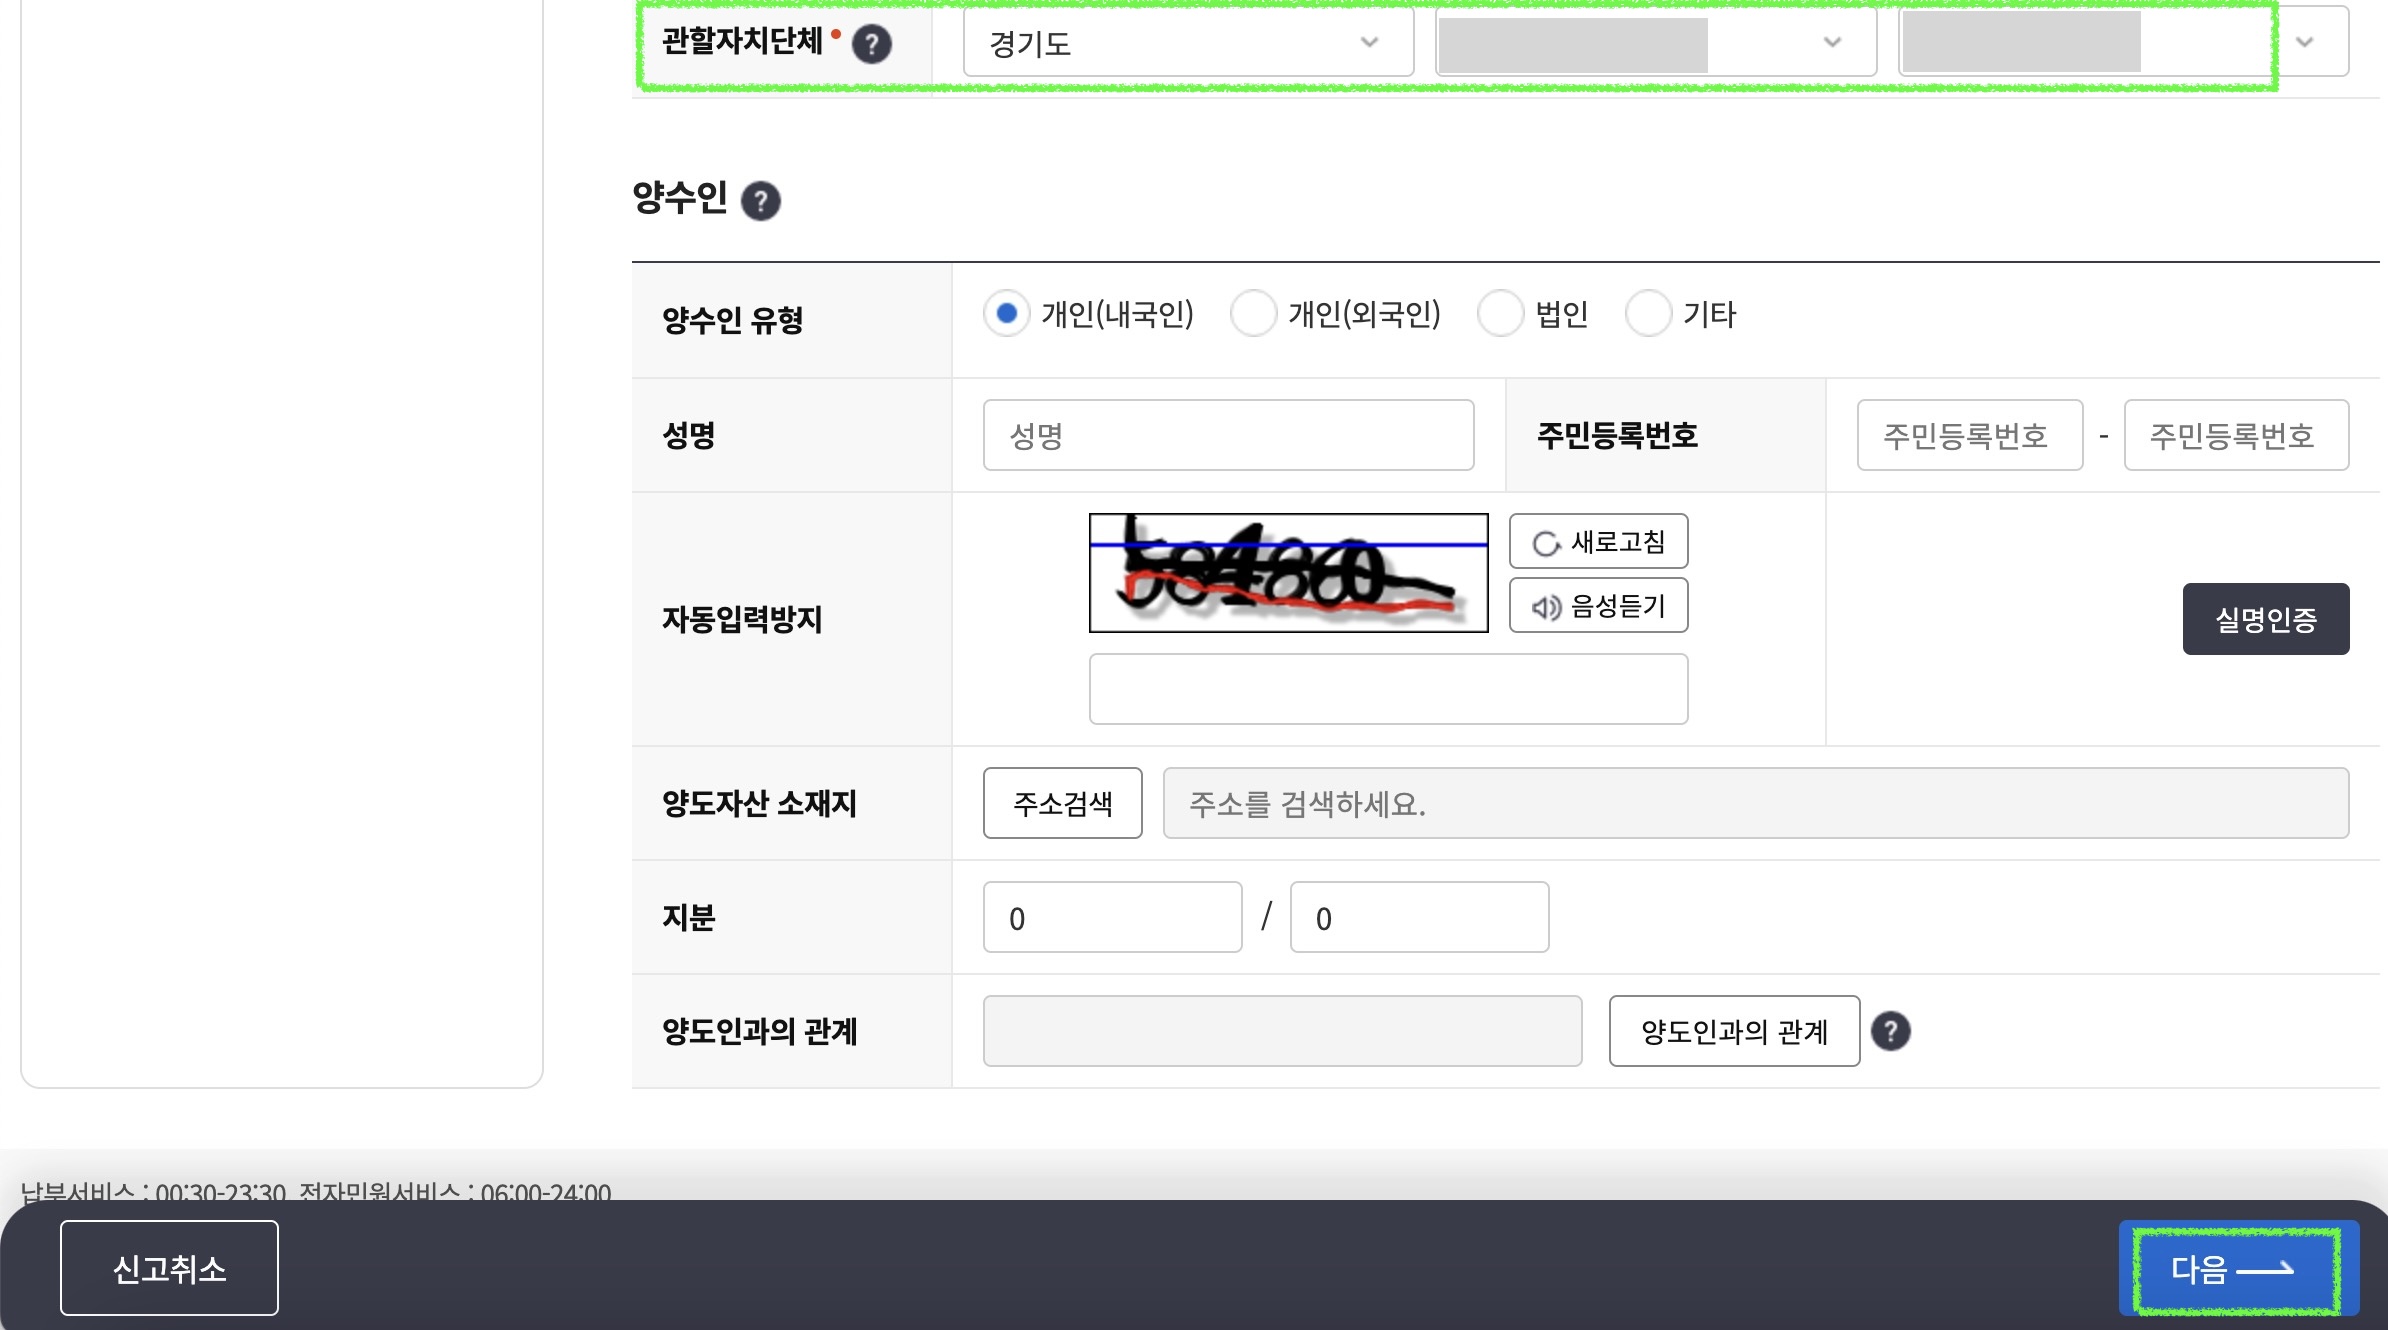Click the 주소검색 button
The height and width of the screenshot is (1330, 2388).
pos(1062,803)
